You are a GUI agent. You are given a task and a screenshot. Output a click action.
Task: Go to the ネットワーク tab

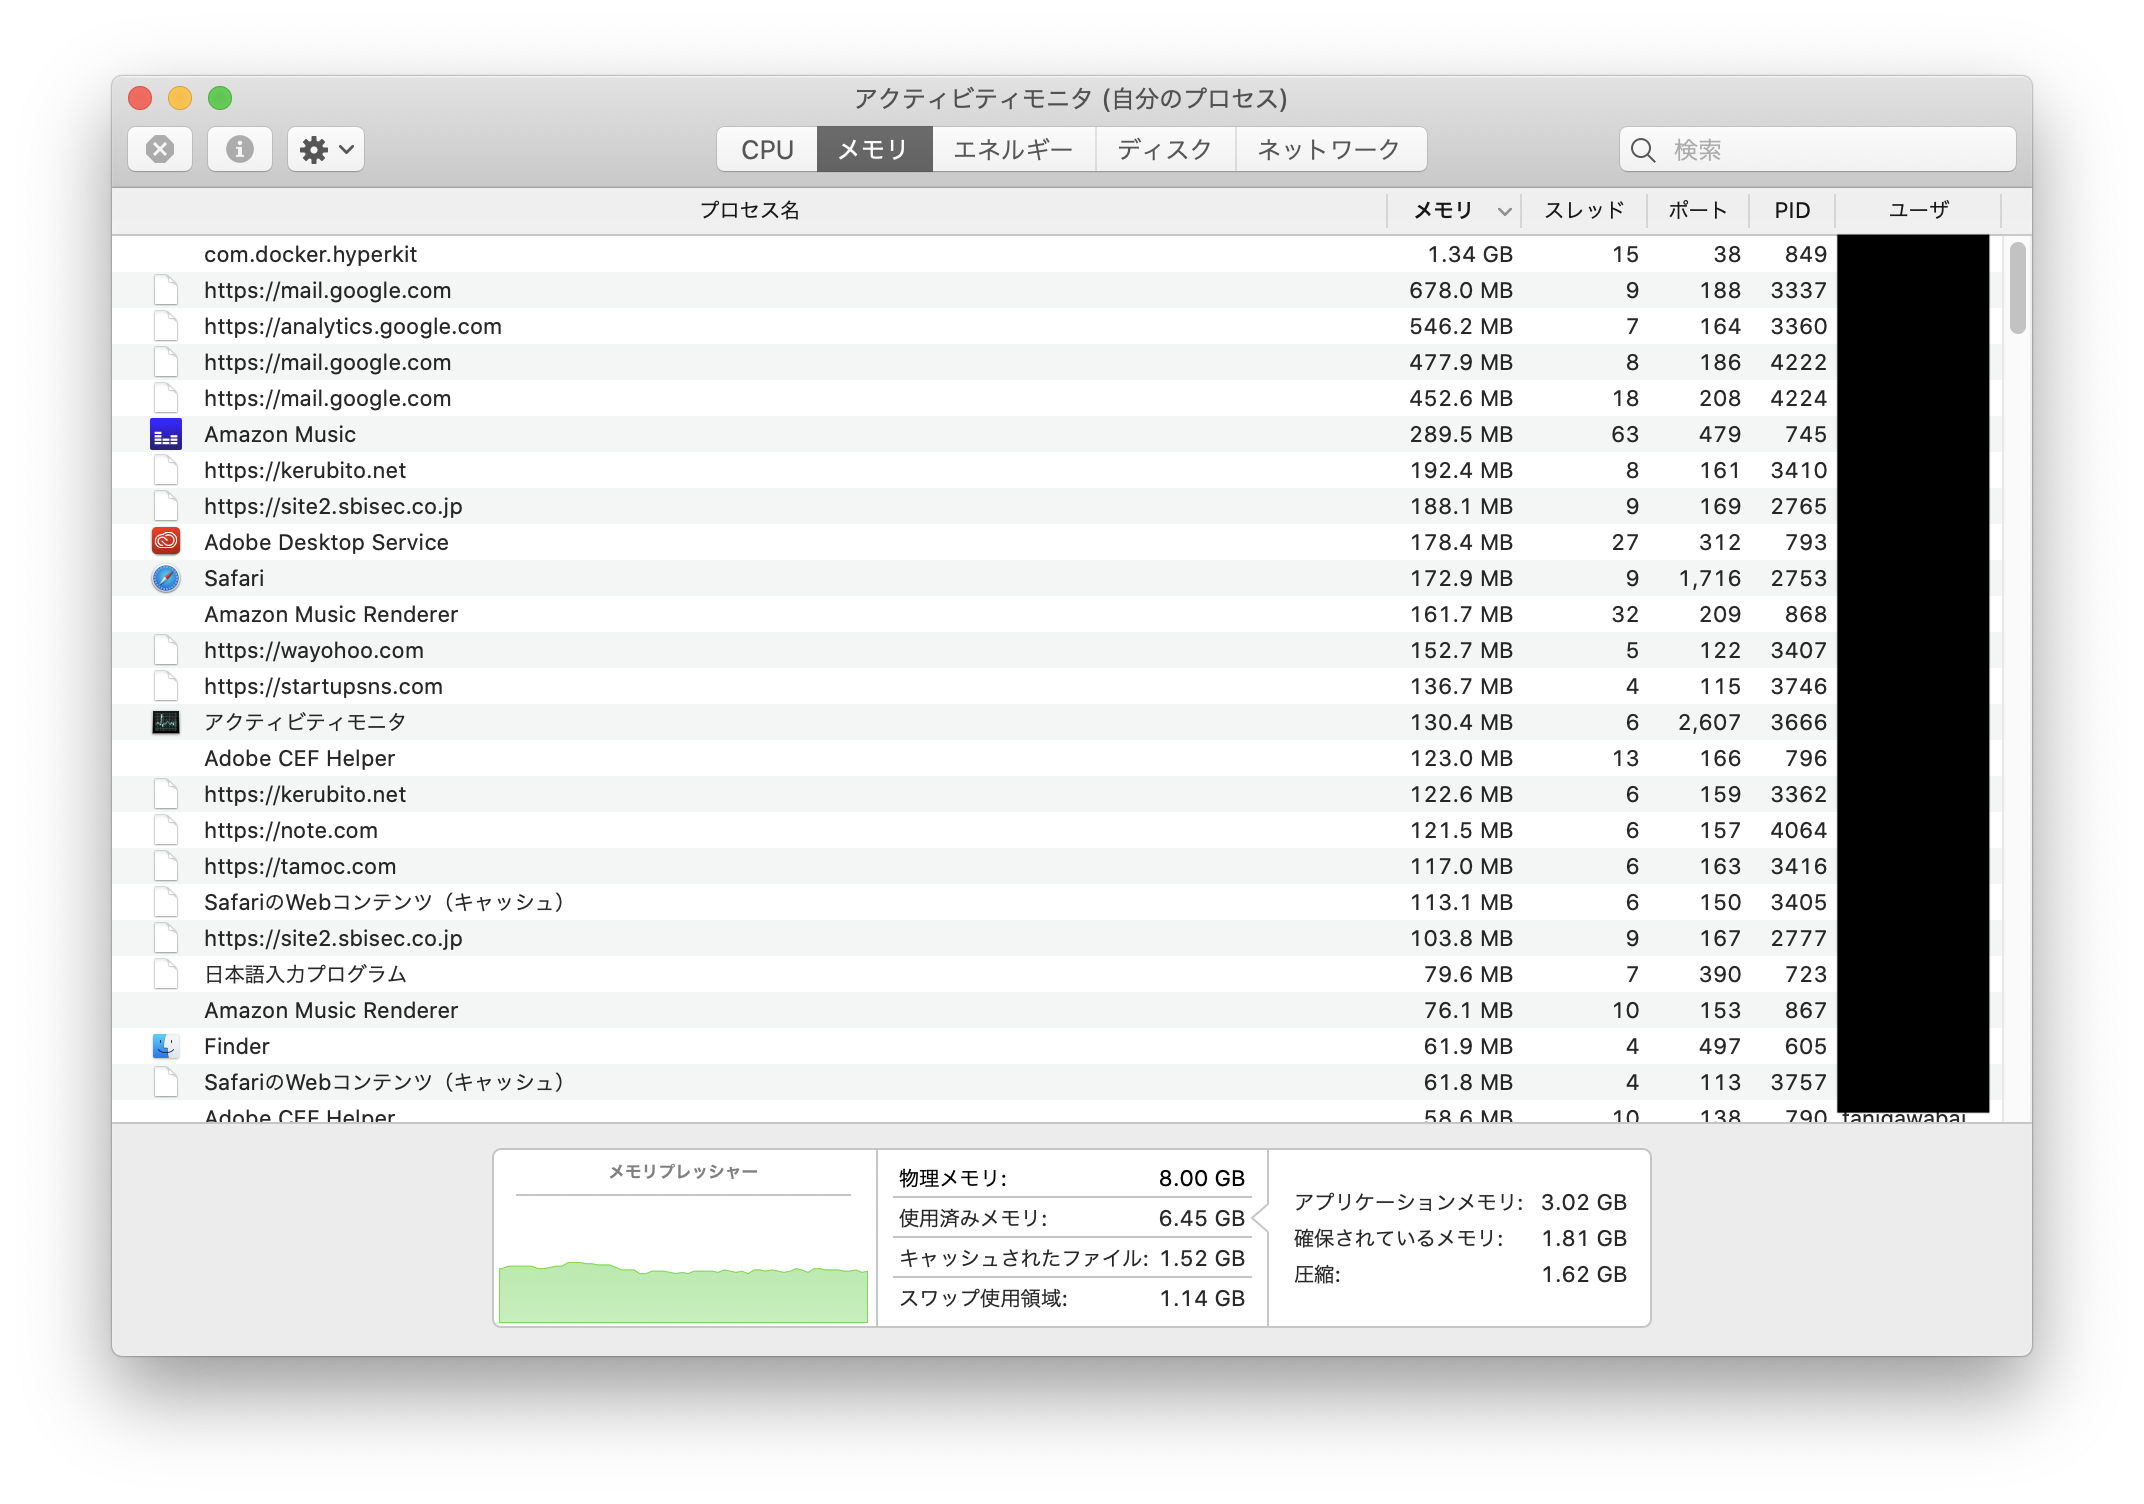(x=1330, y=150)
